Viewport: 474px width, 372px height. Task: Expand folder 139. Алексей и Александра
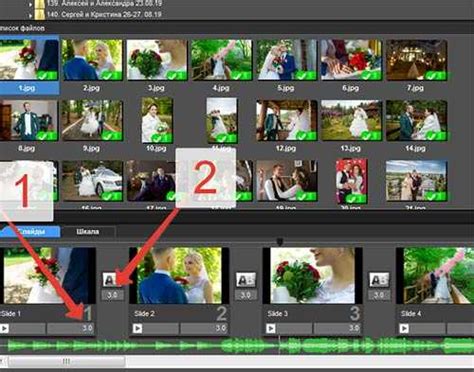30,5
